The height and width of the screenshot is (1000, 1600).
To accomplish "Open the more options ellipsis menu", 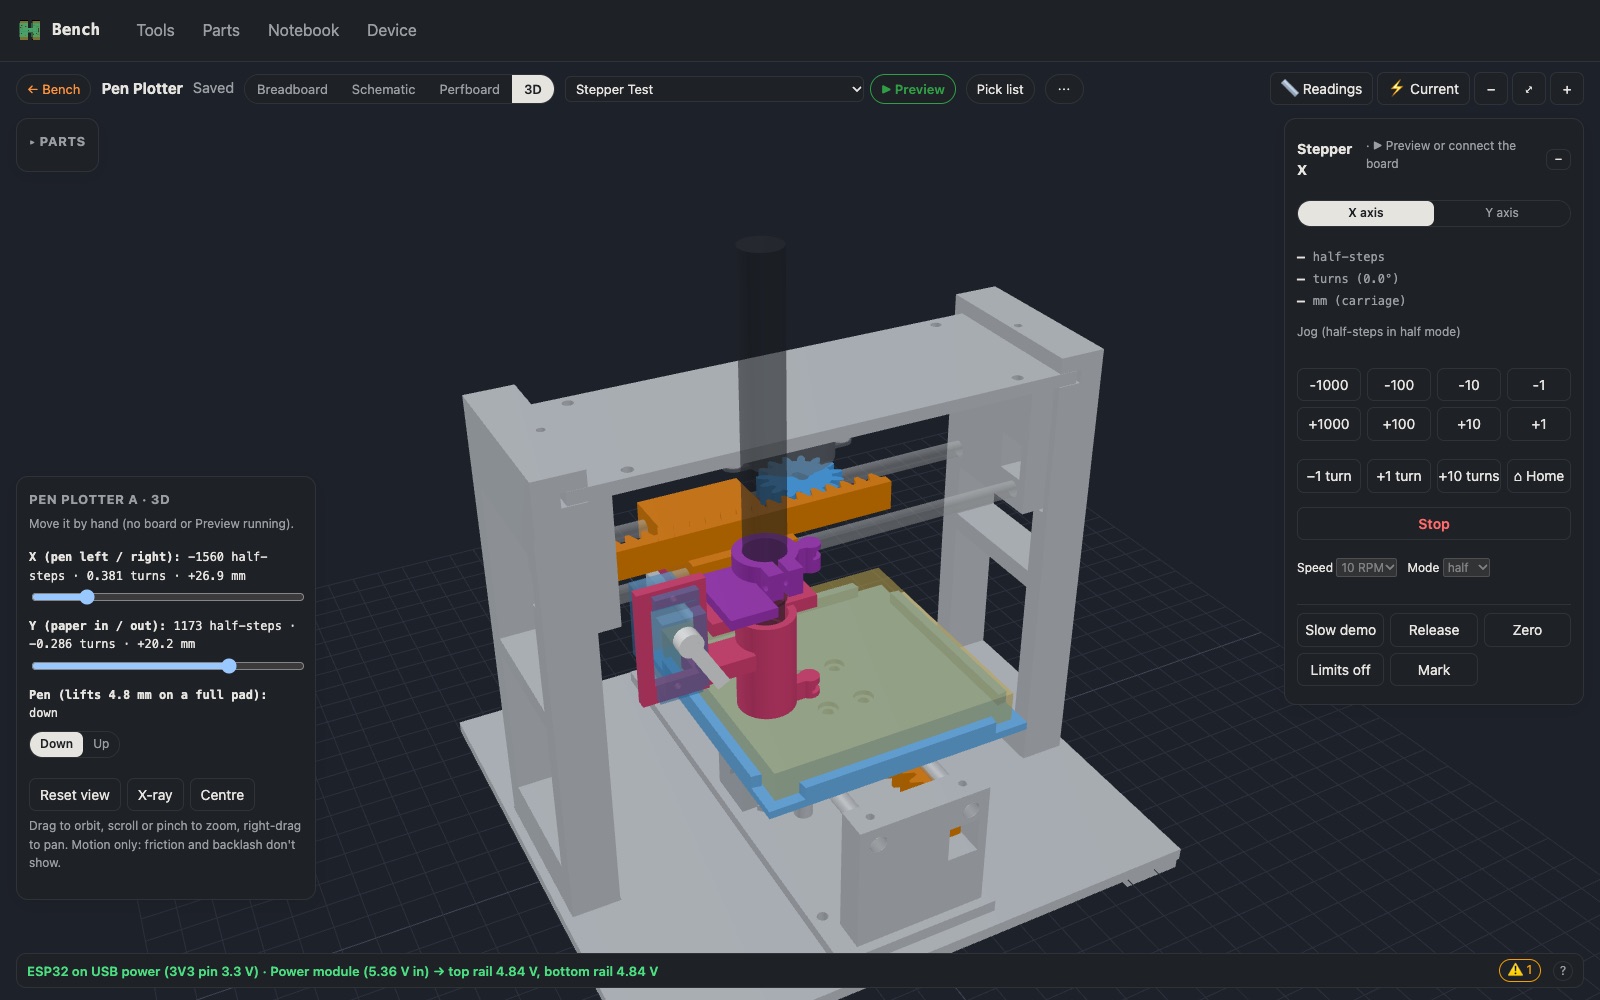I will pos(1064,89).
